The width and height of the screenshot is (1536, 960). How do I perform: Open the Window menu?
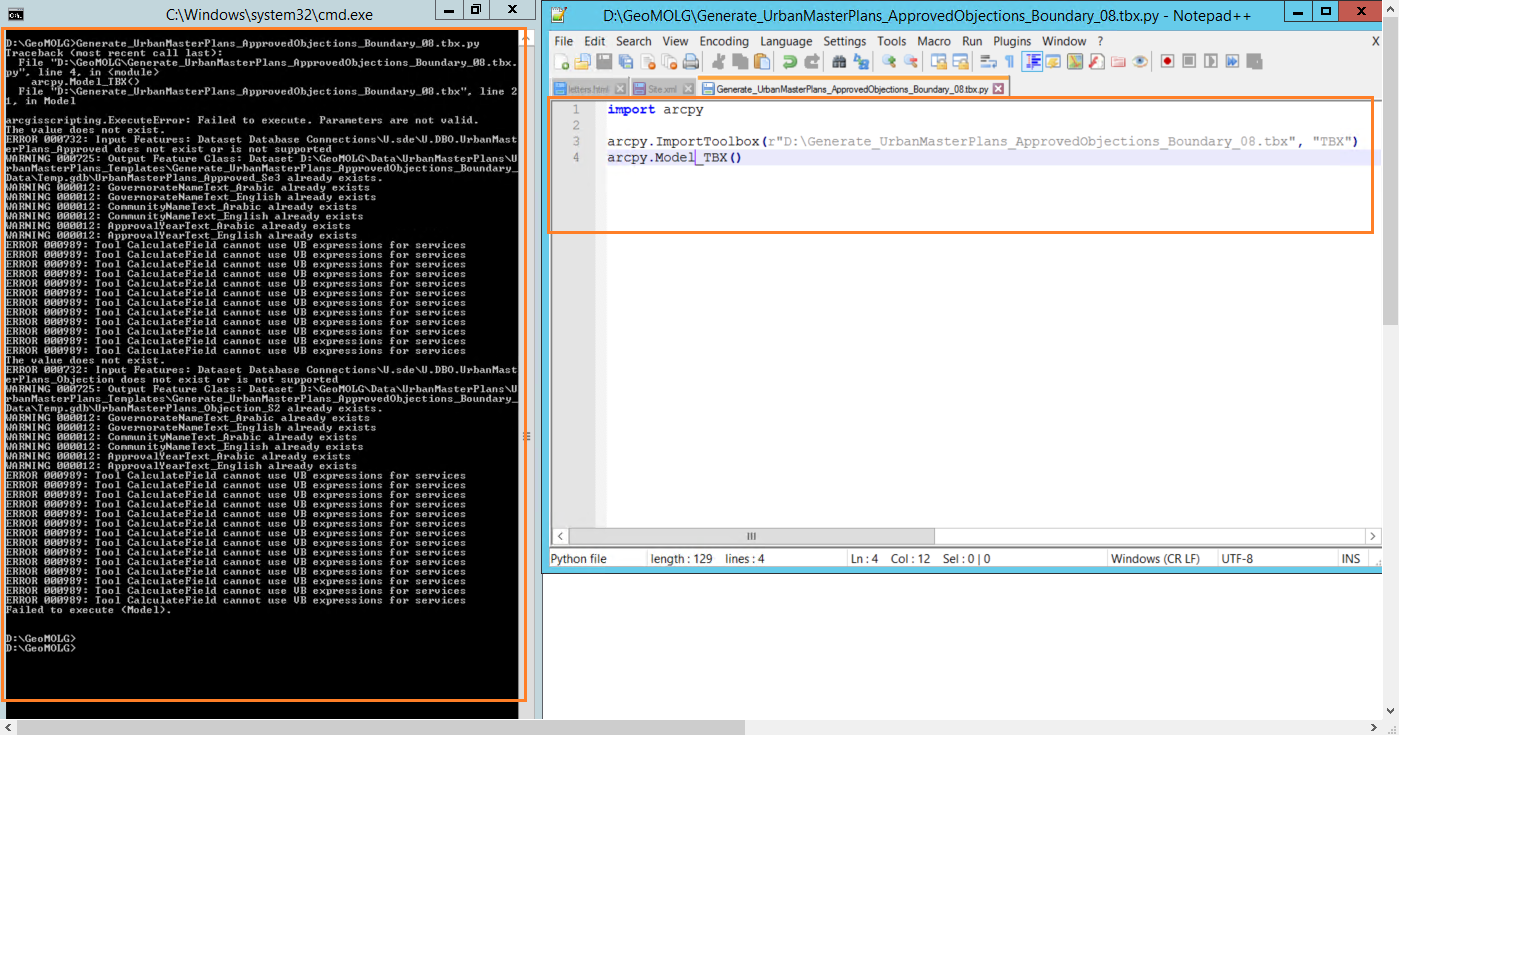1064,41
